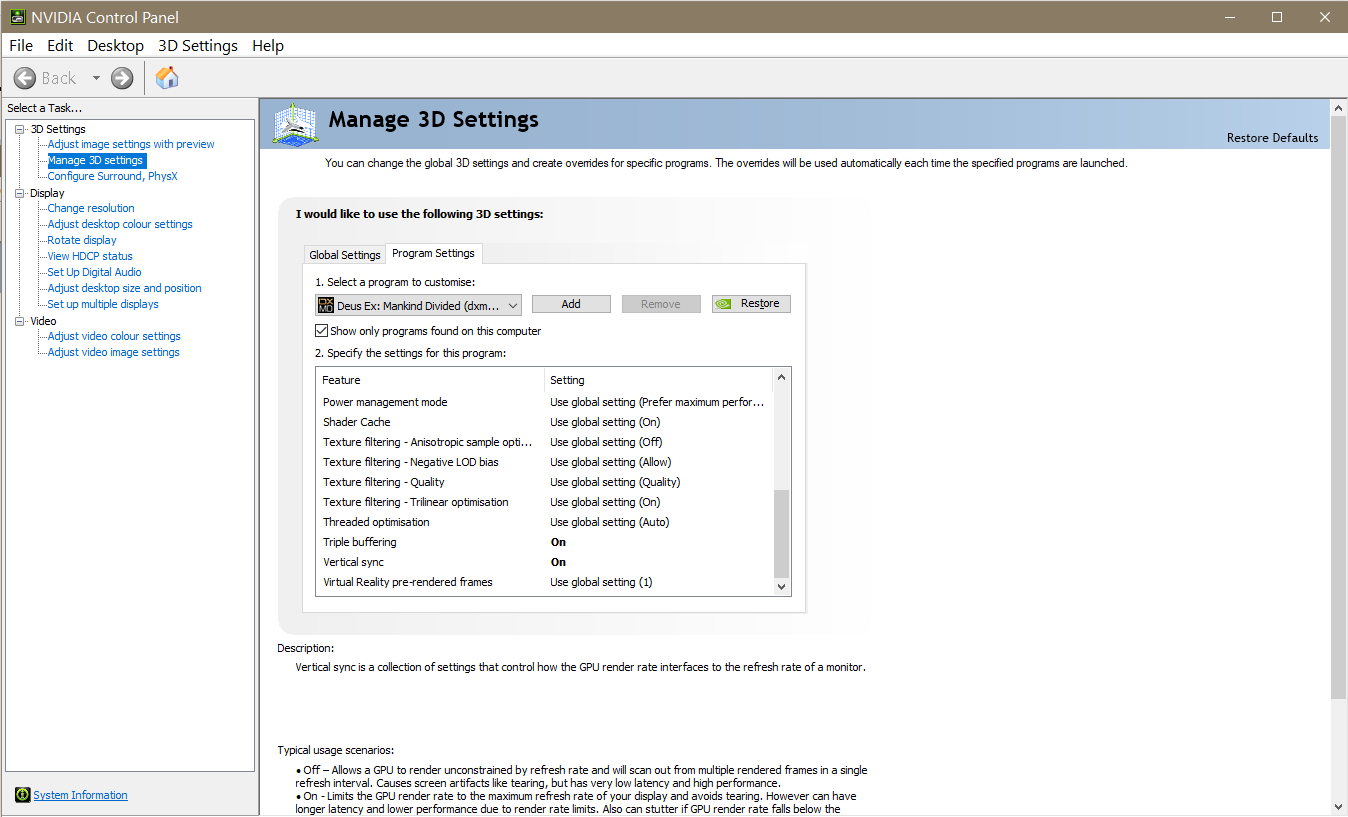Screen dimensions: 1348x817
Task: Go to the Home icon in toolbar
Action: [x=167, y=78]
